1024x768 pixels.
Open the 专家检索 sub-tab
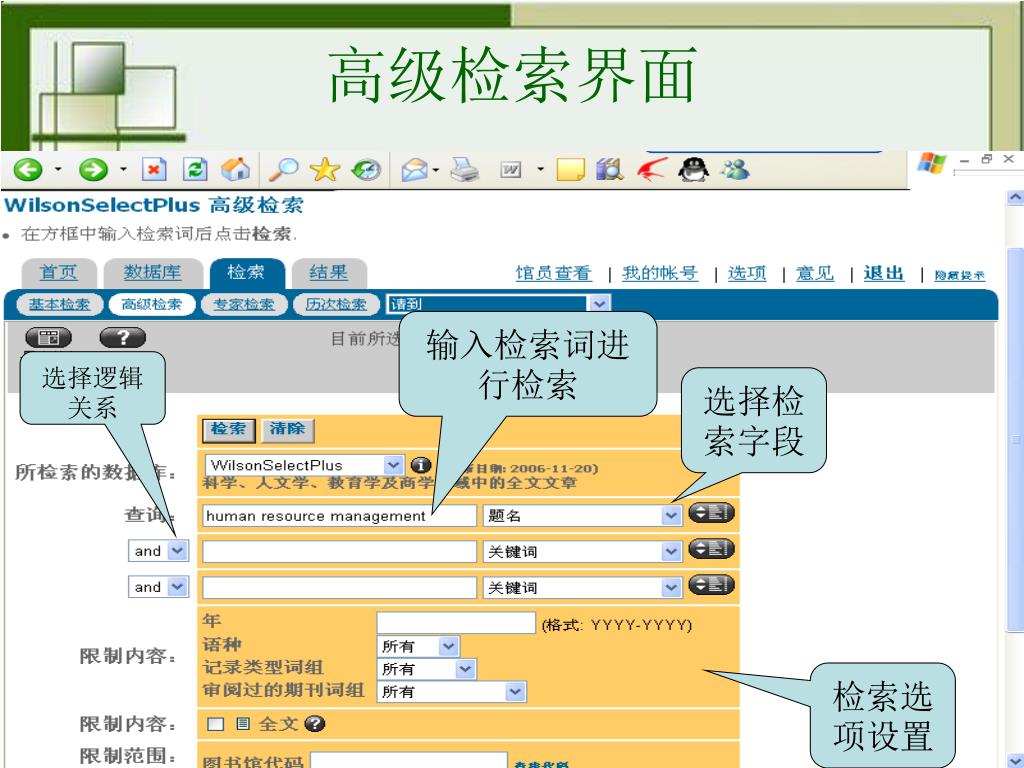click(x=244, y=304)
